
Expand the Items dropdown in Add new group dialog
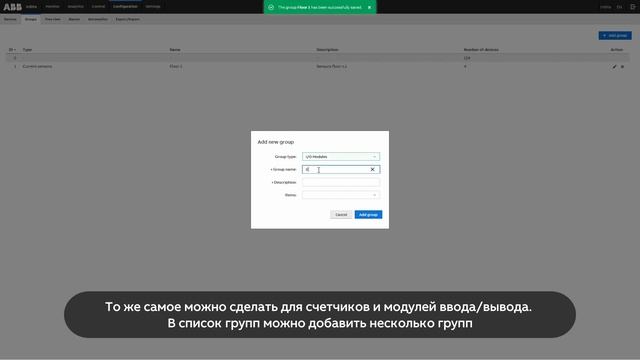tap(341, 195)
